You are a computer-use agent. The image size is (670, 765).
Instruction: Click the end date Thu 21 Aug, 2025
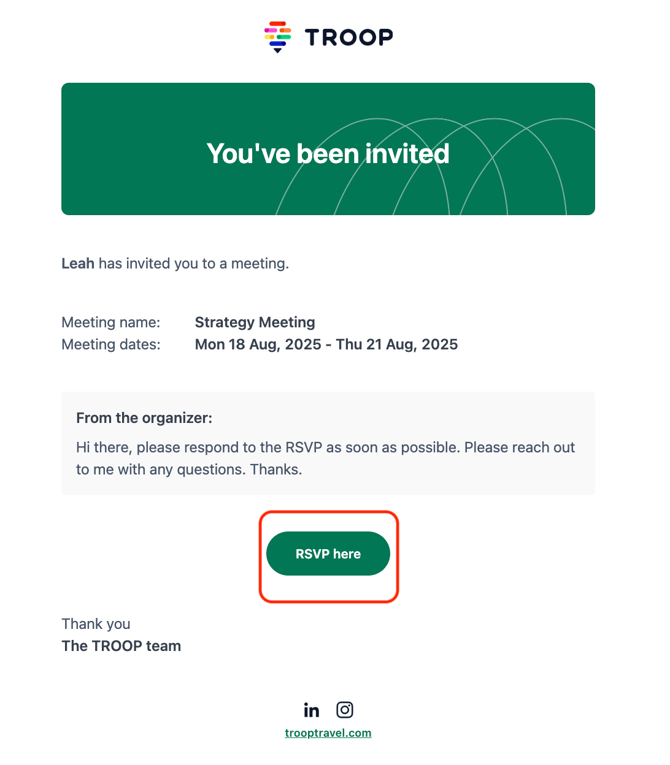click(397, 344)
